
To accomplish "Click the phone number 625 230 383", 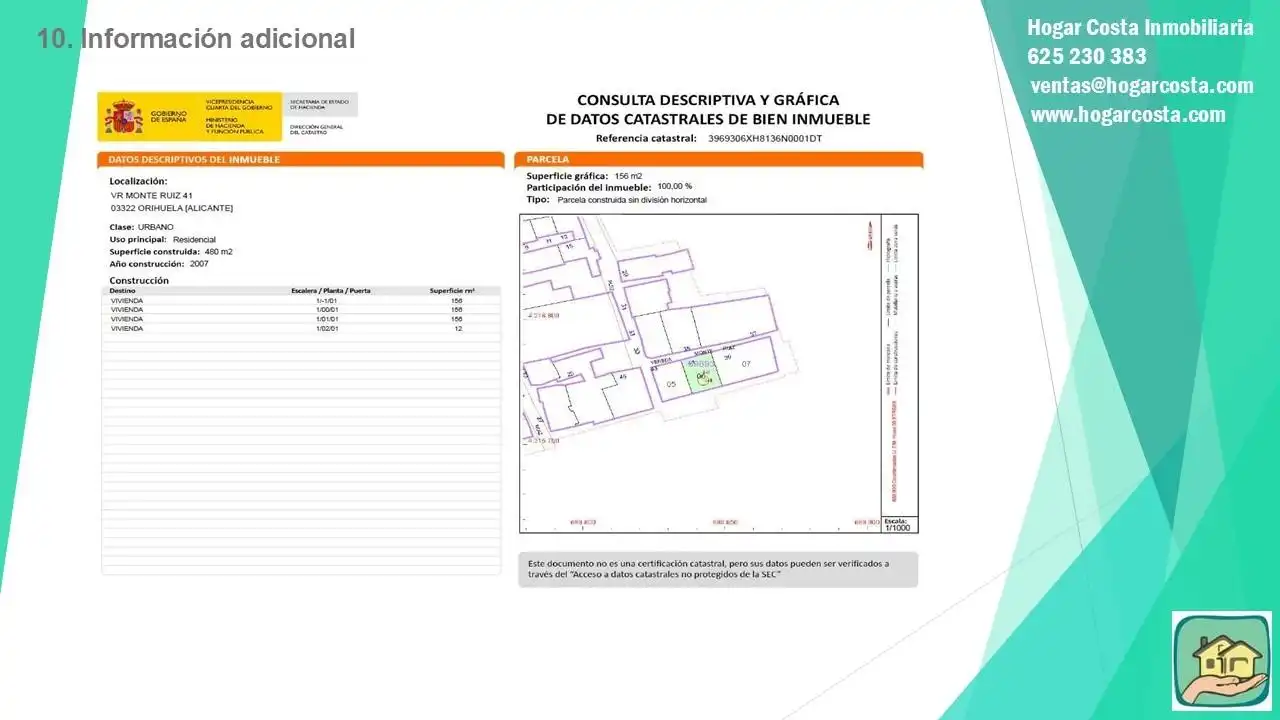I will (1087, 56).
